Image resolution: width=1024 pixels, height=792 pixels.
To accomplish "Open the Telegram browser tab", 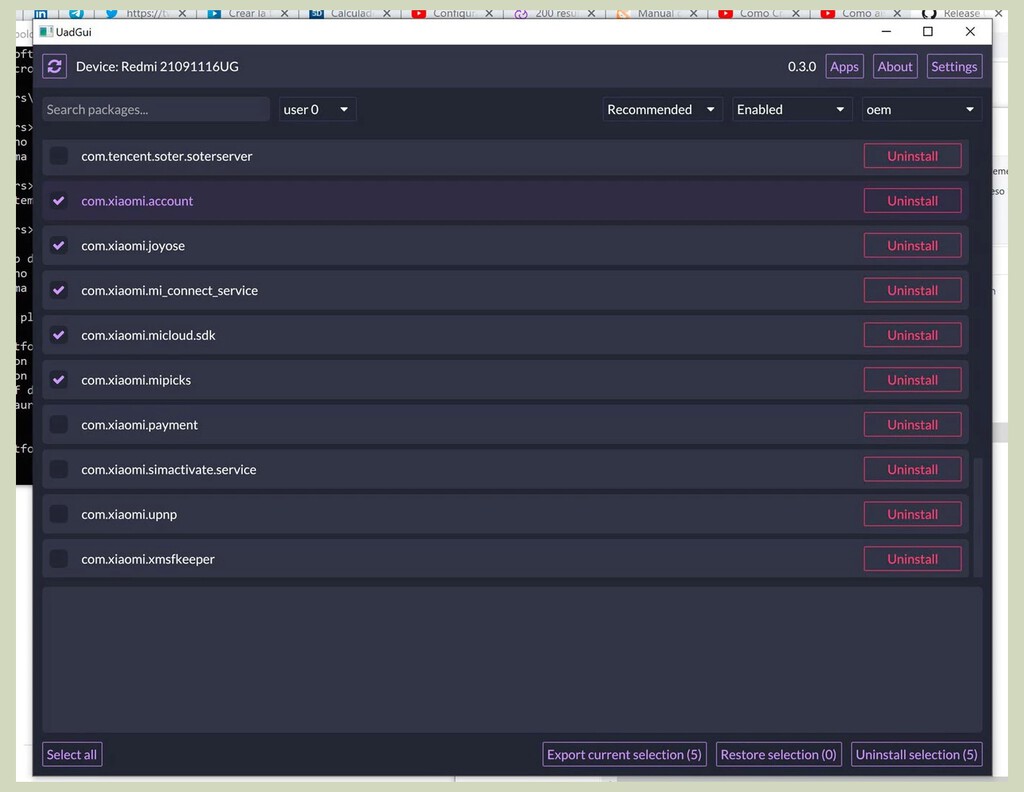I will pyautogui.click(x=76, y=13).
